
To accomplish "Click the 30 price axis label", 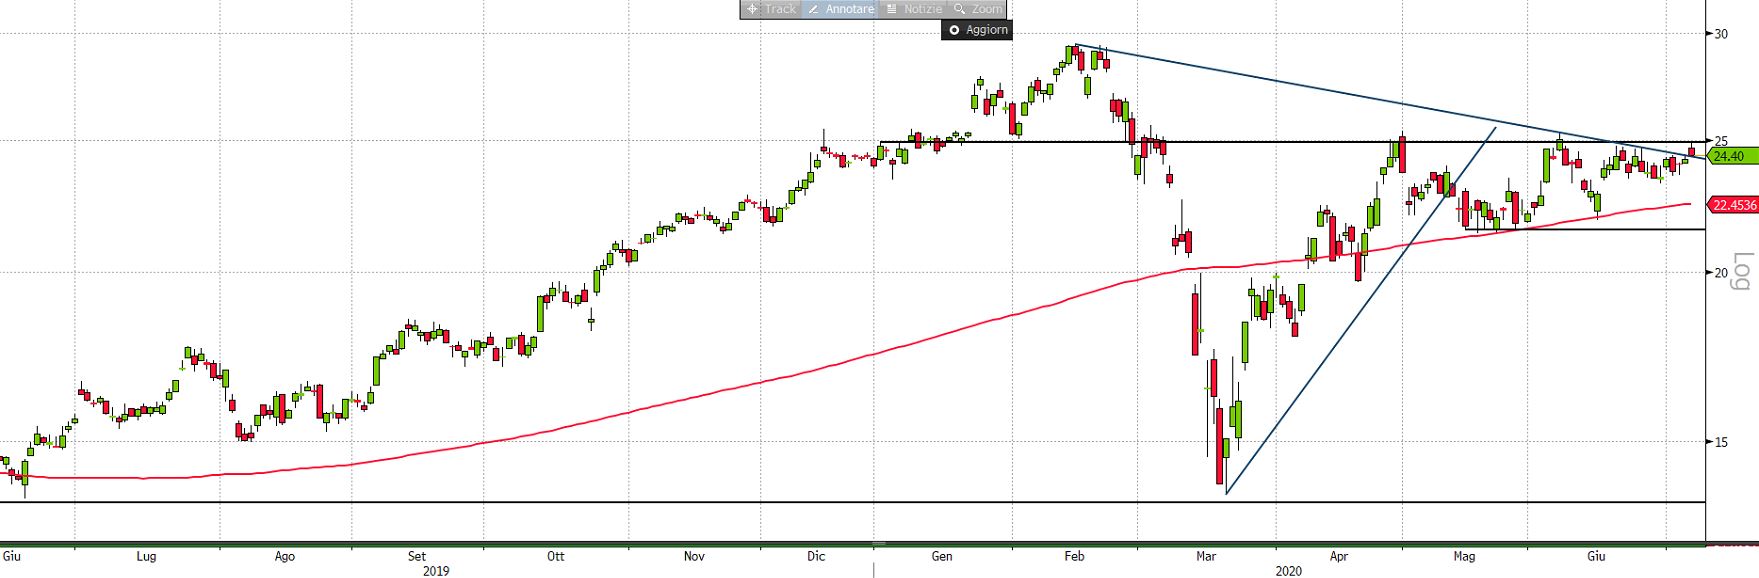I will (x=1721, y=34).
